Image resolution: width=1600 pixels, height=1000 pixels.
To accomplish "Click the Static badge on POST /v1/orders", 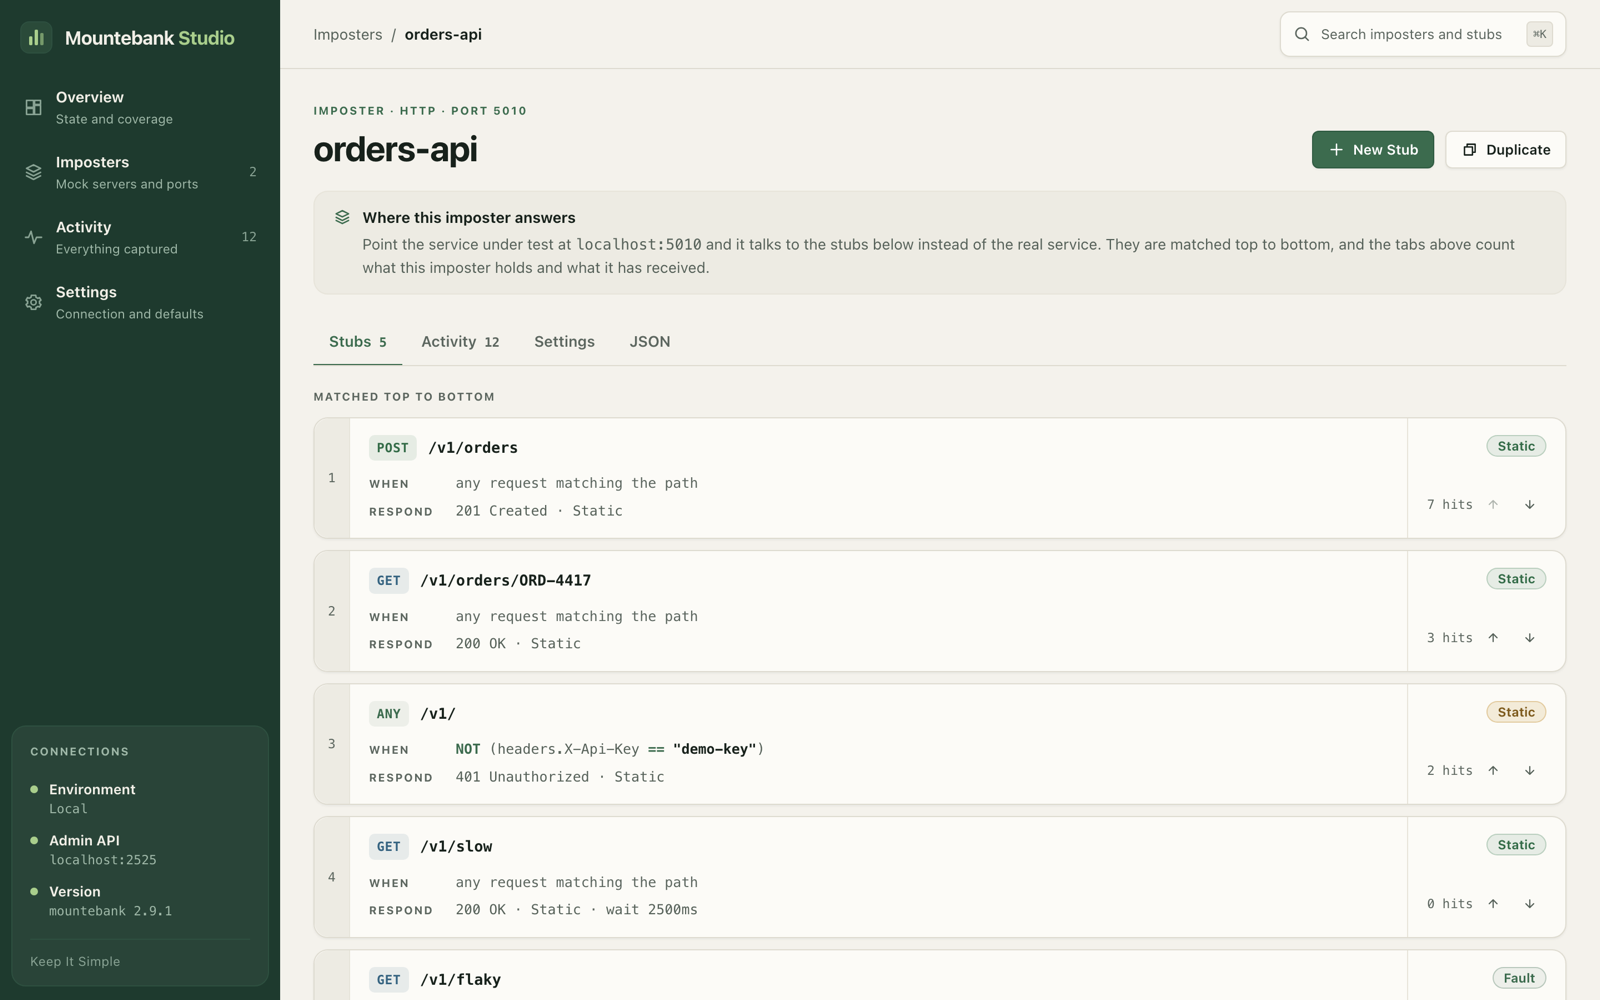I will coord(1516,446).
